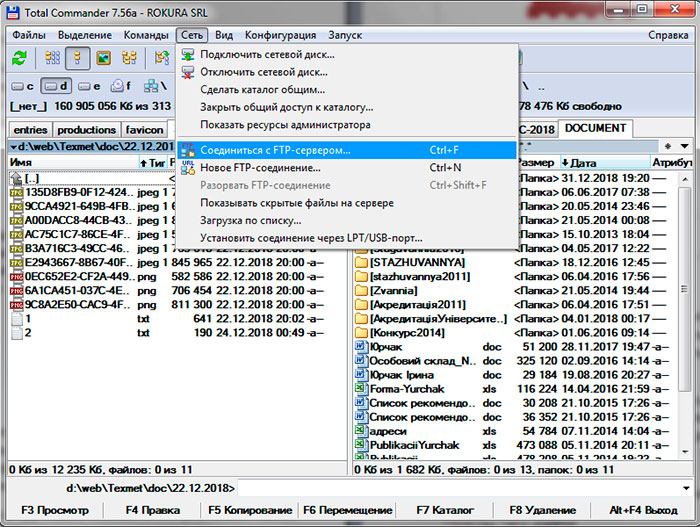Open right panel directory history dropdown arrow
The image size is (700, 527).
pyautogui.click(x=684, y=146)
